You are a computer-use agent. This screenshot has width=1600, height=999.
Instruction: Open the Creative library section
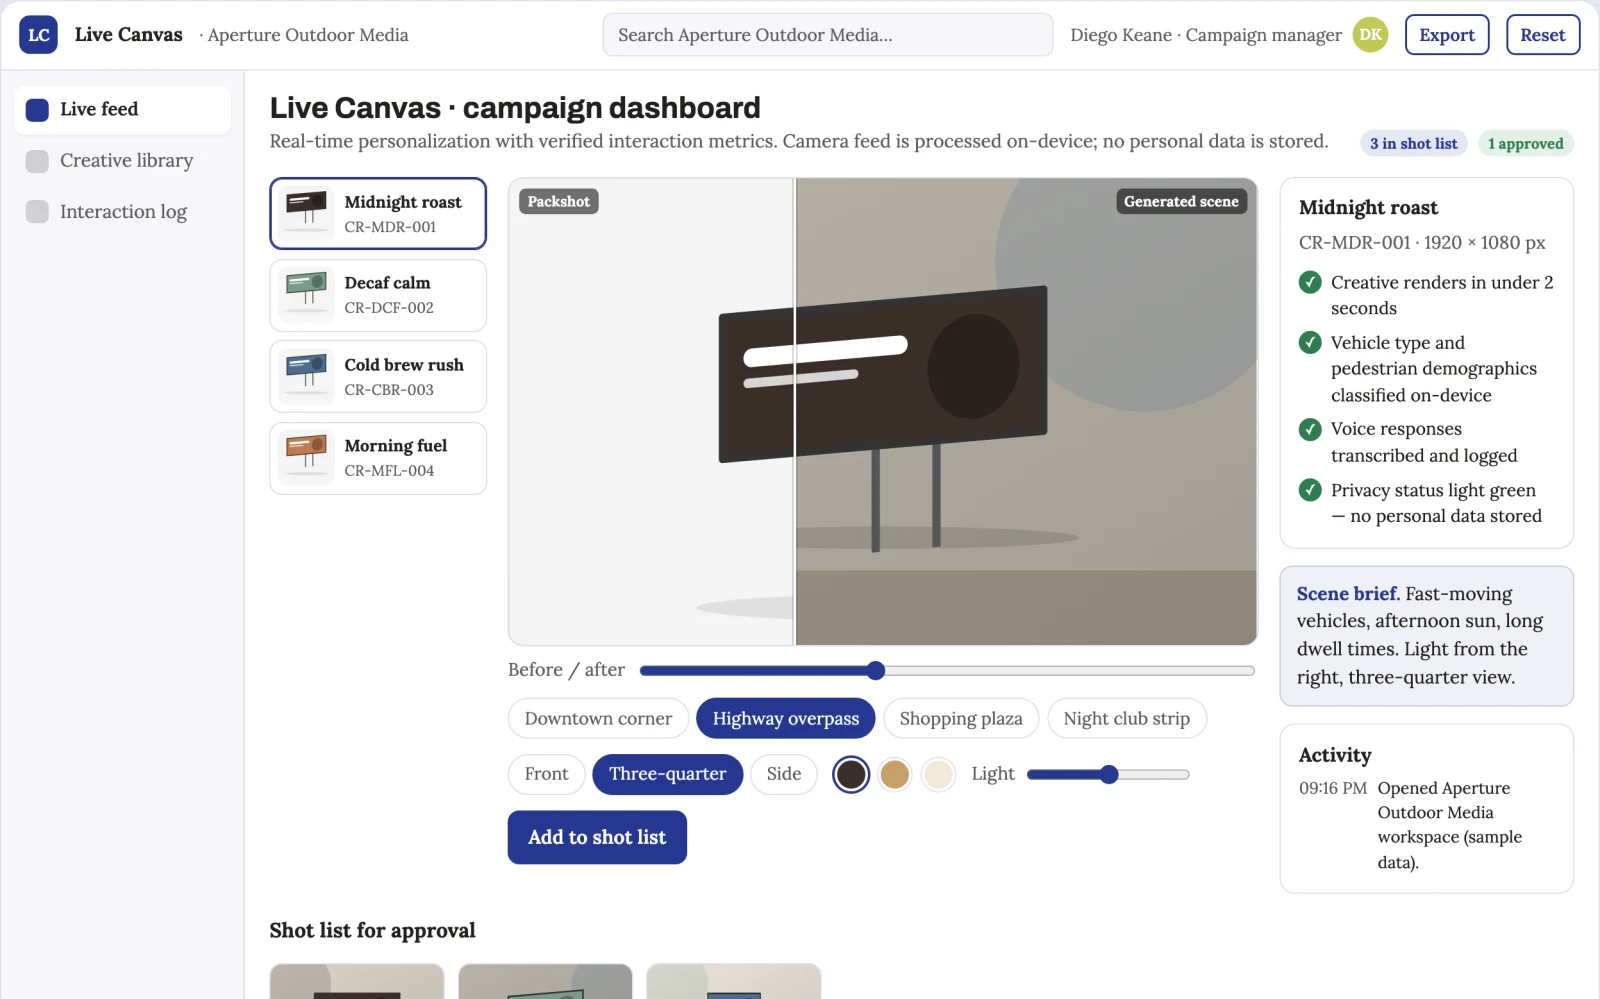[122, 161]
